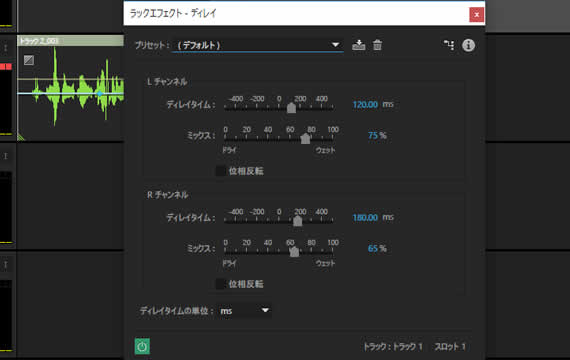
Task: Click the R channel 180.00 ms value
Action: [365, 218]
